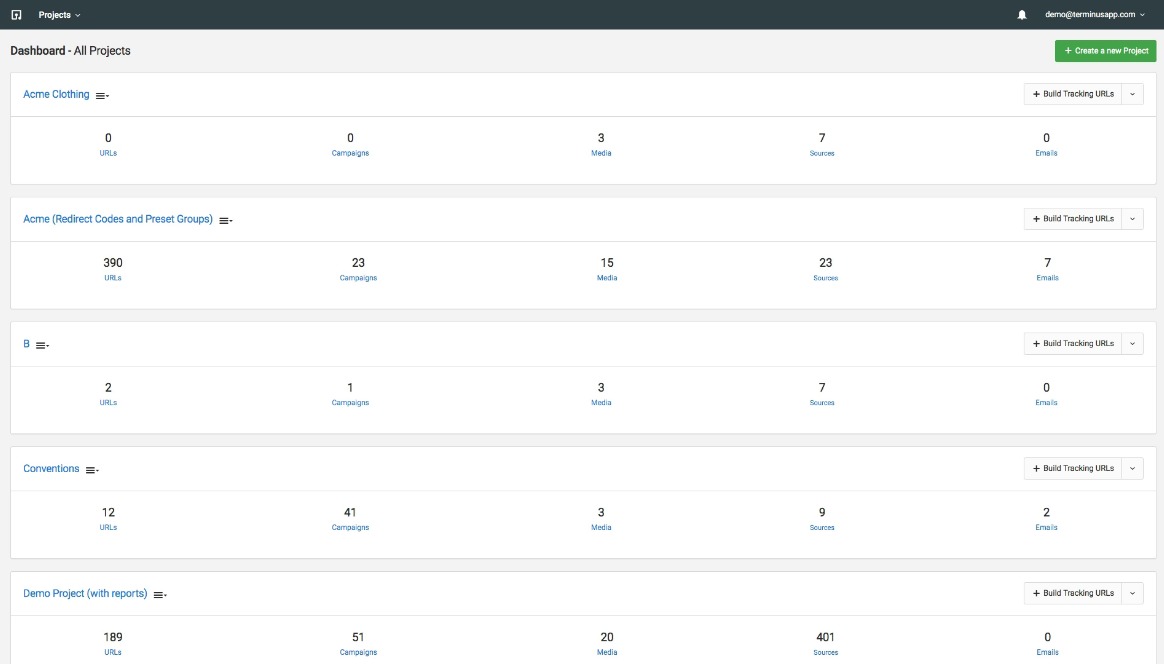Click Build Tracking URLs for Acme Redirect Codes project
This screenshot has height=664, width=1164.
pos(1073,219)
